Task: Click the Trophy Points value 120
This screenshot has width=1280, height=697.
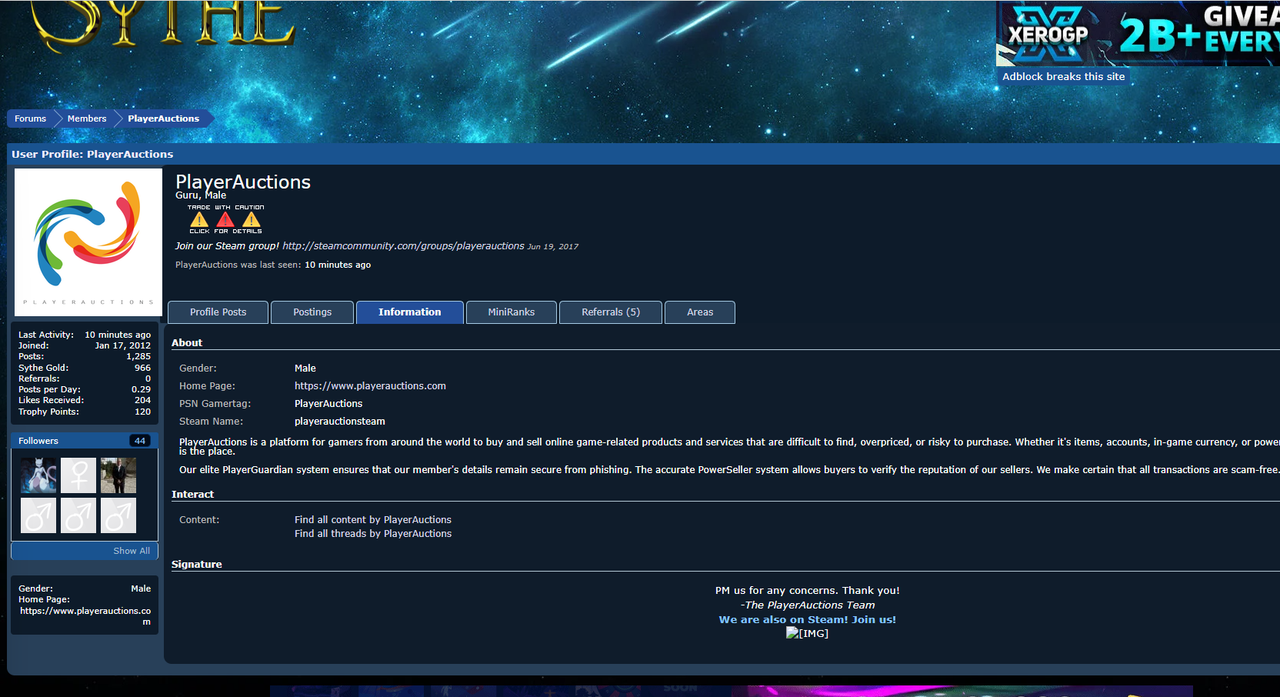Action: tap(142, 412)
